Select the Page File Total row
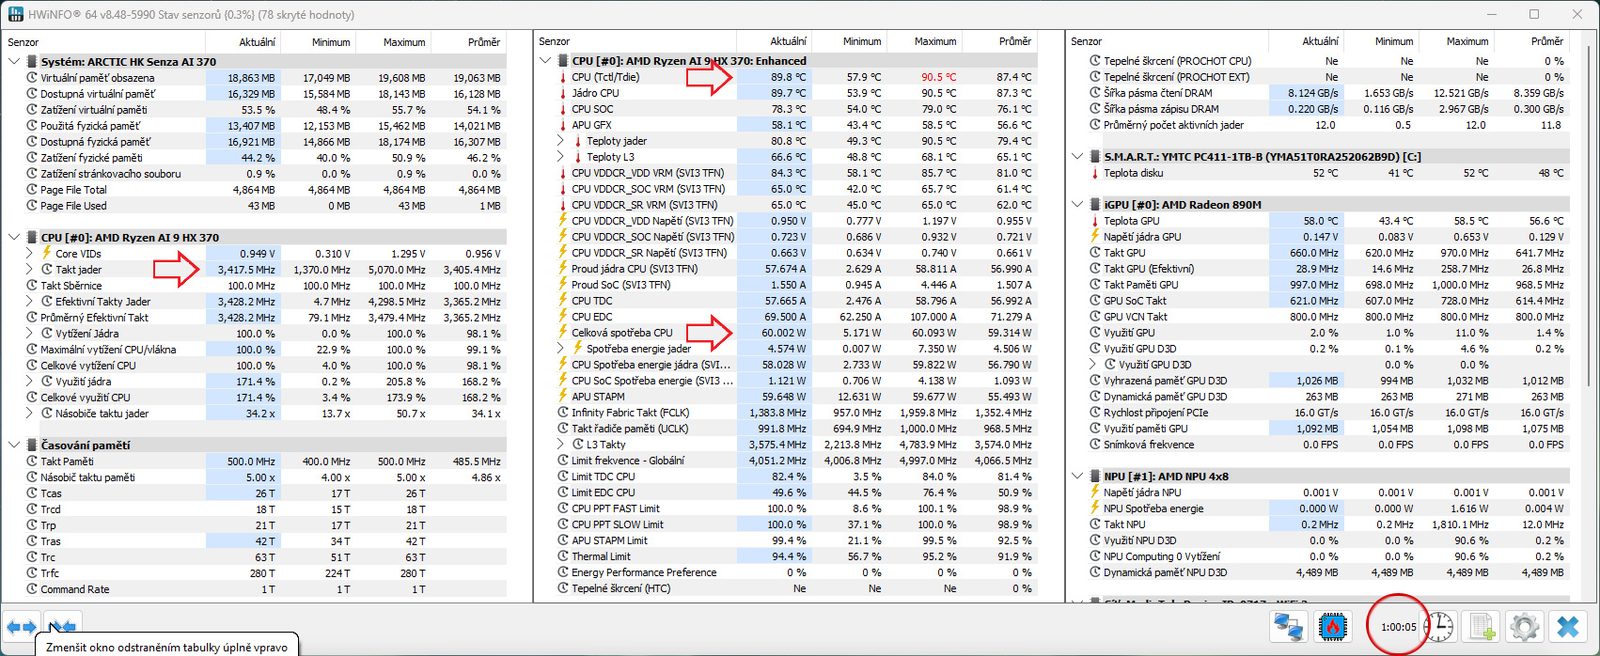 (254, 190)
